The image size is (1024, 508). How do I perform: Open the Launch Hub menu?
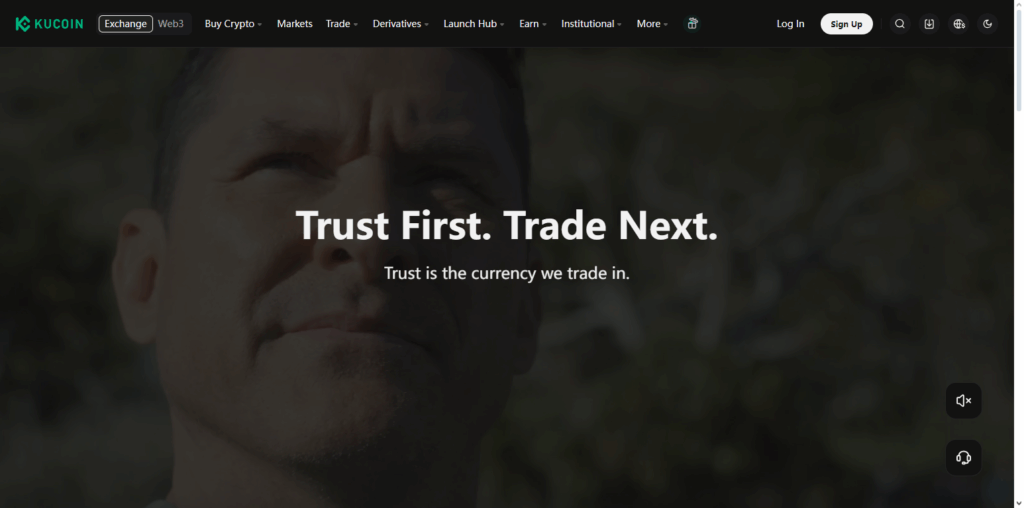[474, 24]
